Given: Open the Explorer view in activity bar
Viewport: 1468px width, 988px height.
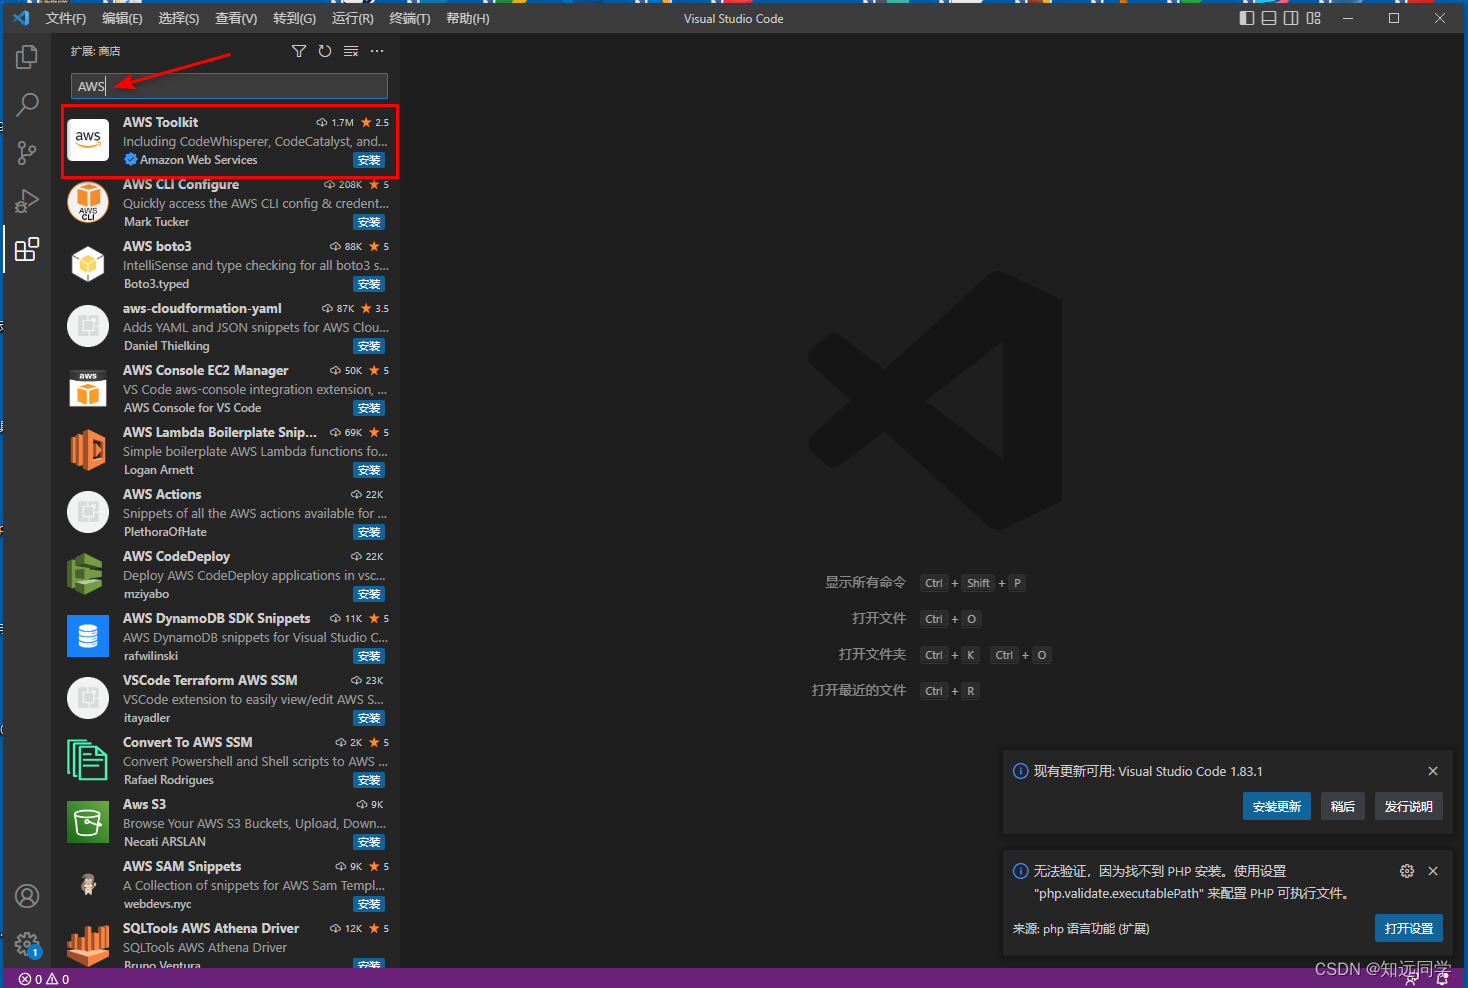Looking at the screenshot, I should tap(27, 57).
